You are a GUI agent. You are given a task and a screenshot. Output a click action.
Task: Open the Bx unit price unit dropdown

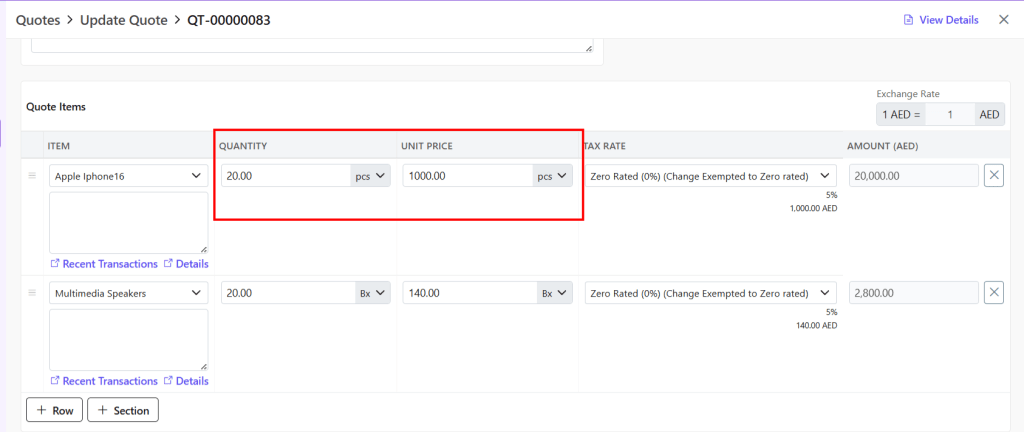[x=554, y=293]
